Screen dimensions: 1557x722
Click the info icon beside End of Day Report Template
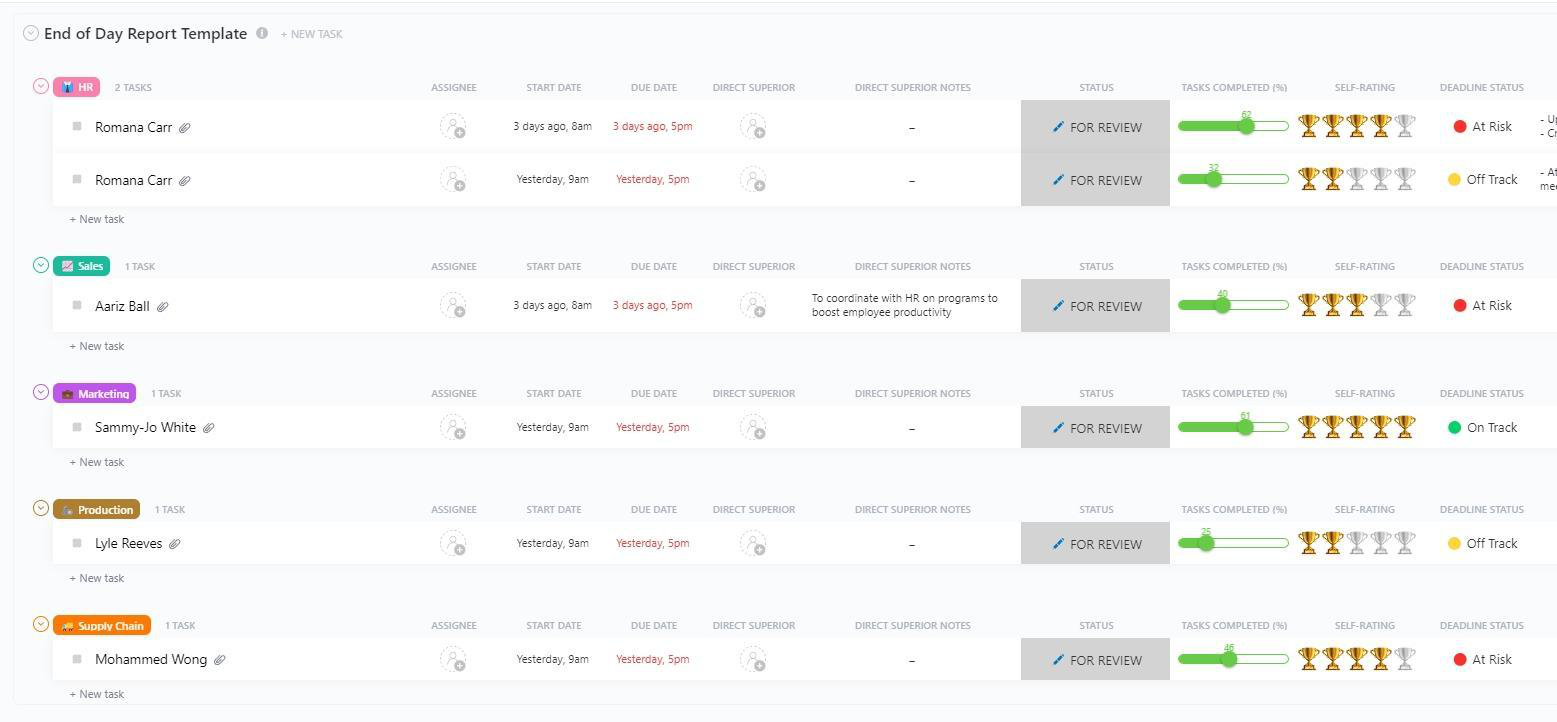(262, 33)
